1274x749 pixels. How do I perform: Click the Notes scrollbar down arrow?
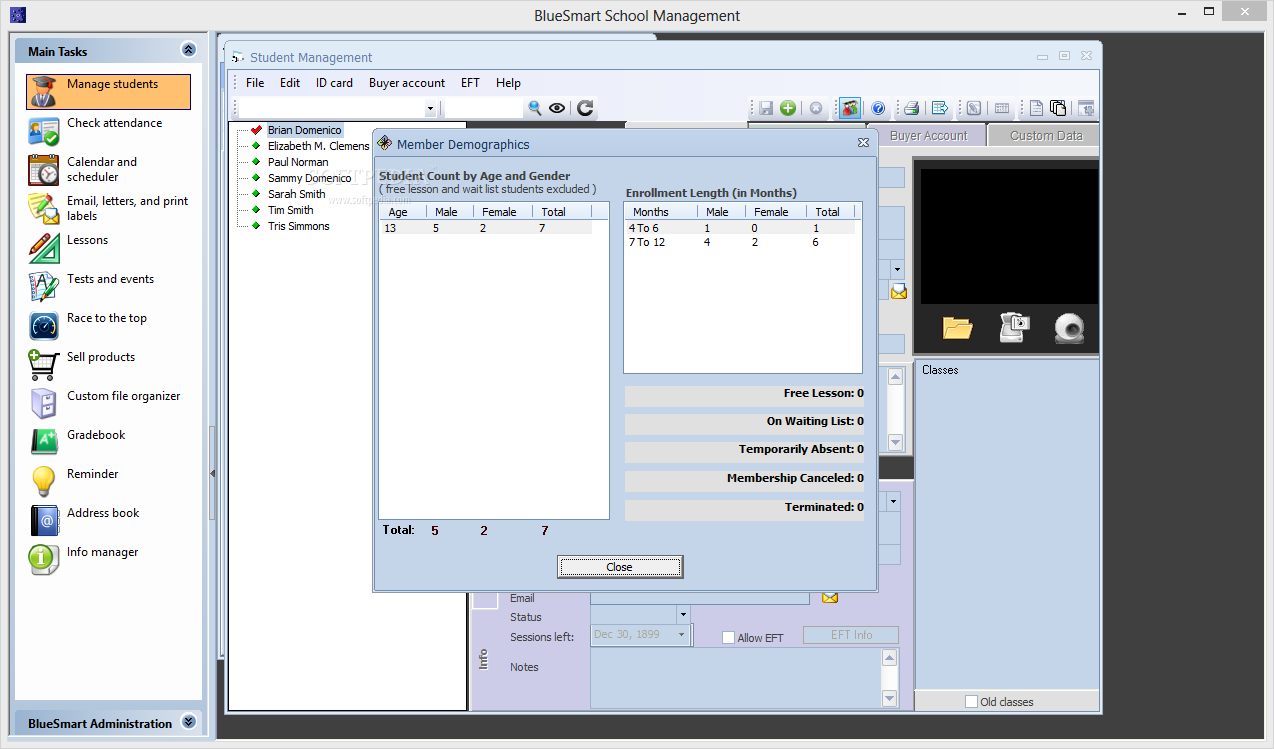(889, 698)
